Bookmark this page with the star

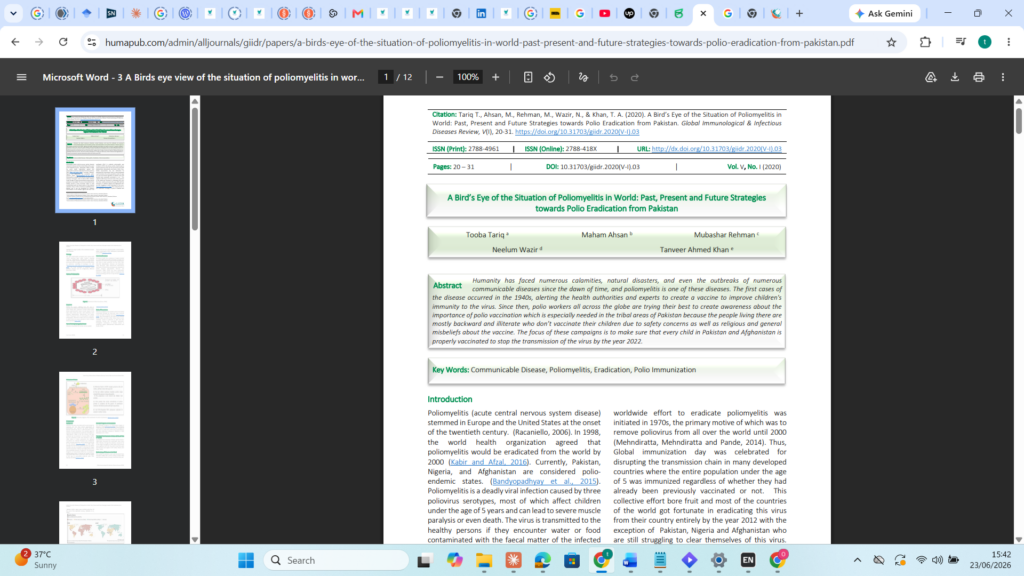(x=891, y=42)
